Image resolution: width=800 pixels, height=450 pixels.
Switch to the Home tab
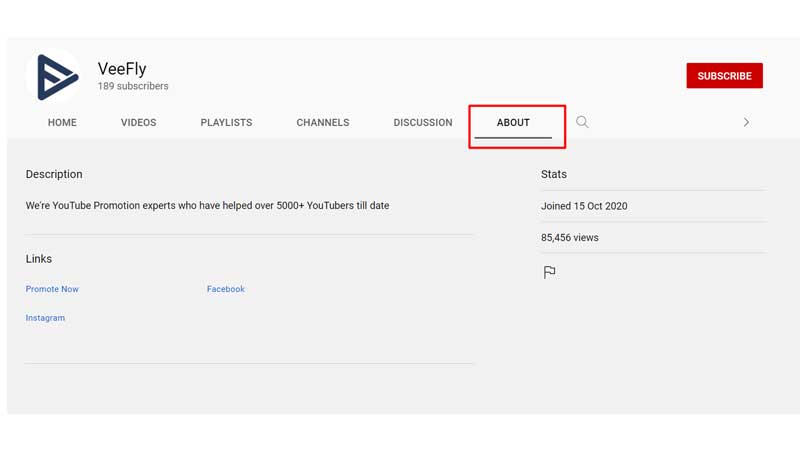pos(62,122)
